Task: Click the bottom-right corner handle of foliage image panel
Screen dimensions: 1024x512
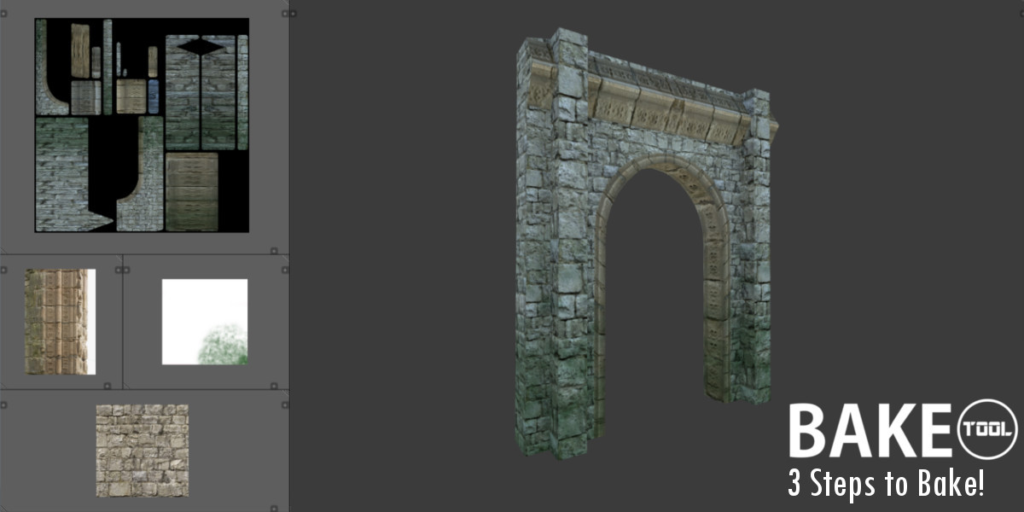Action: [x=284, y=382]
